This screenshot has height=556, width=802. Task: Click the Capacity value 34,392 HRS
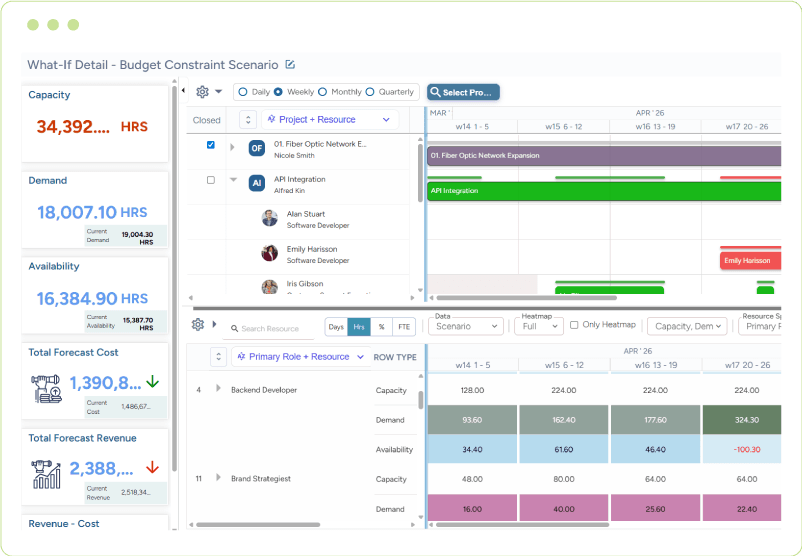[x=92, y=126]
